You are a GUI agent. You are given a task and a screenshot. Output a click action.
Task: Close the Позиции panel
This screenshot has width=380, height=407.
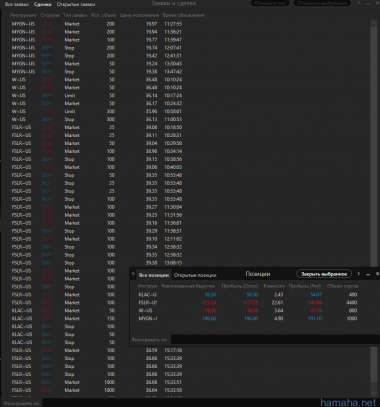click(377, 274)
